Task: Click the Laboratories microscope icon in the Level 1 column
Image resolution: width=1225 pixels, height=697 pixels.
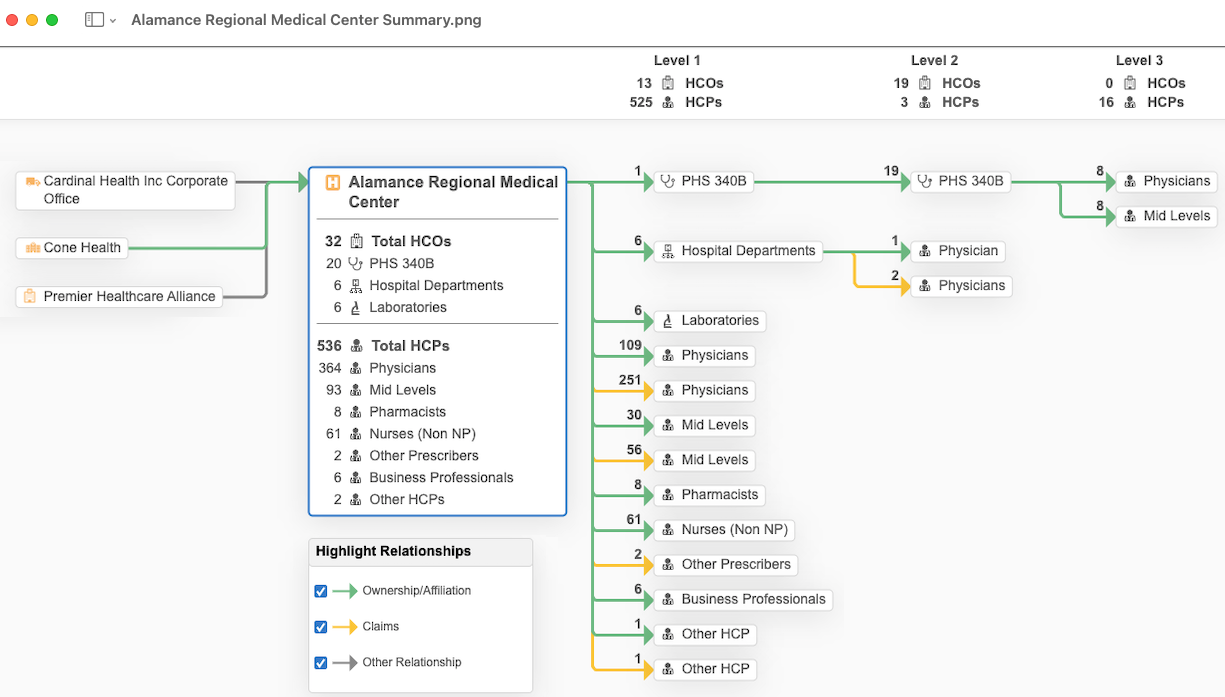Action: (668, 321)
